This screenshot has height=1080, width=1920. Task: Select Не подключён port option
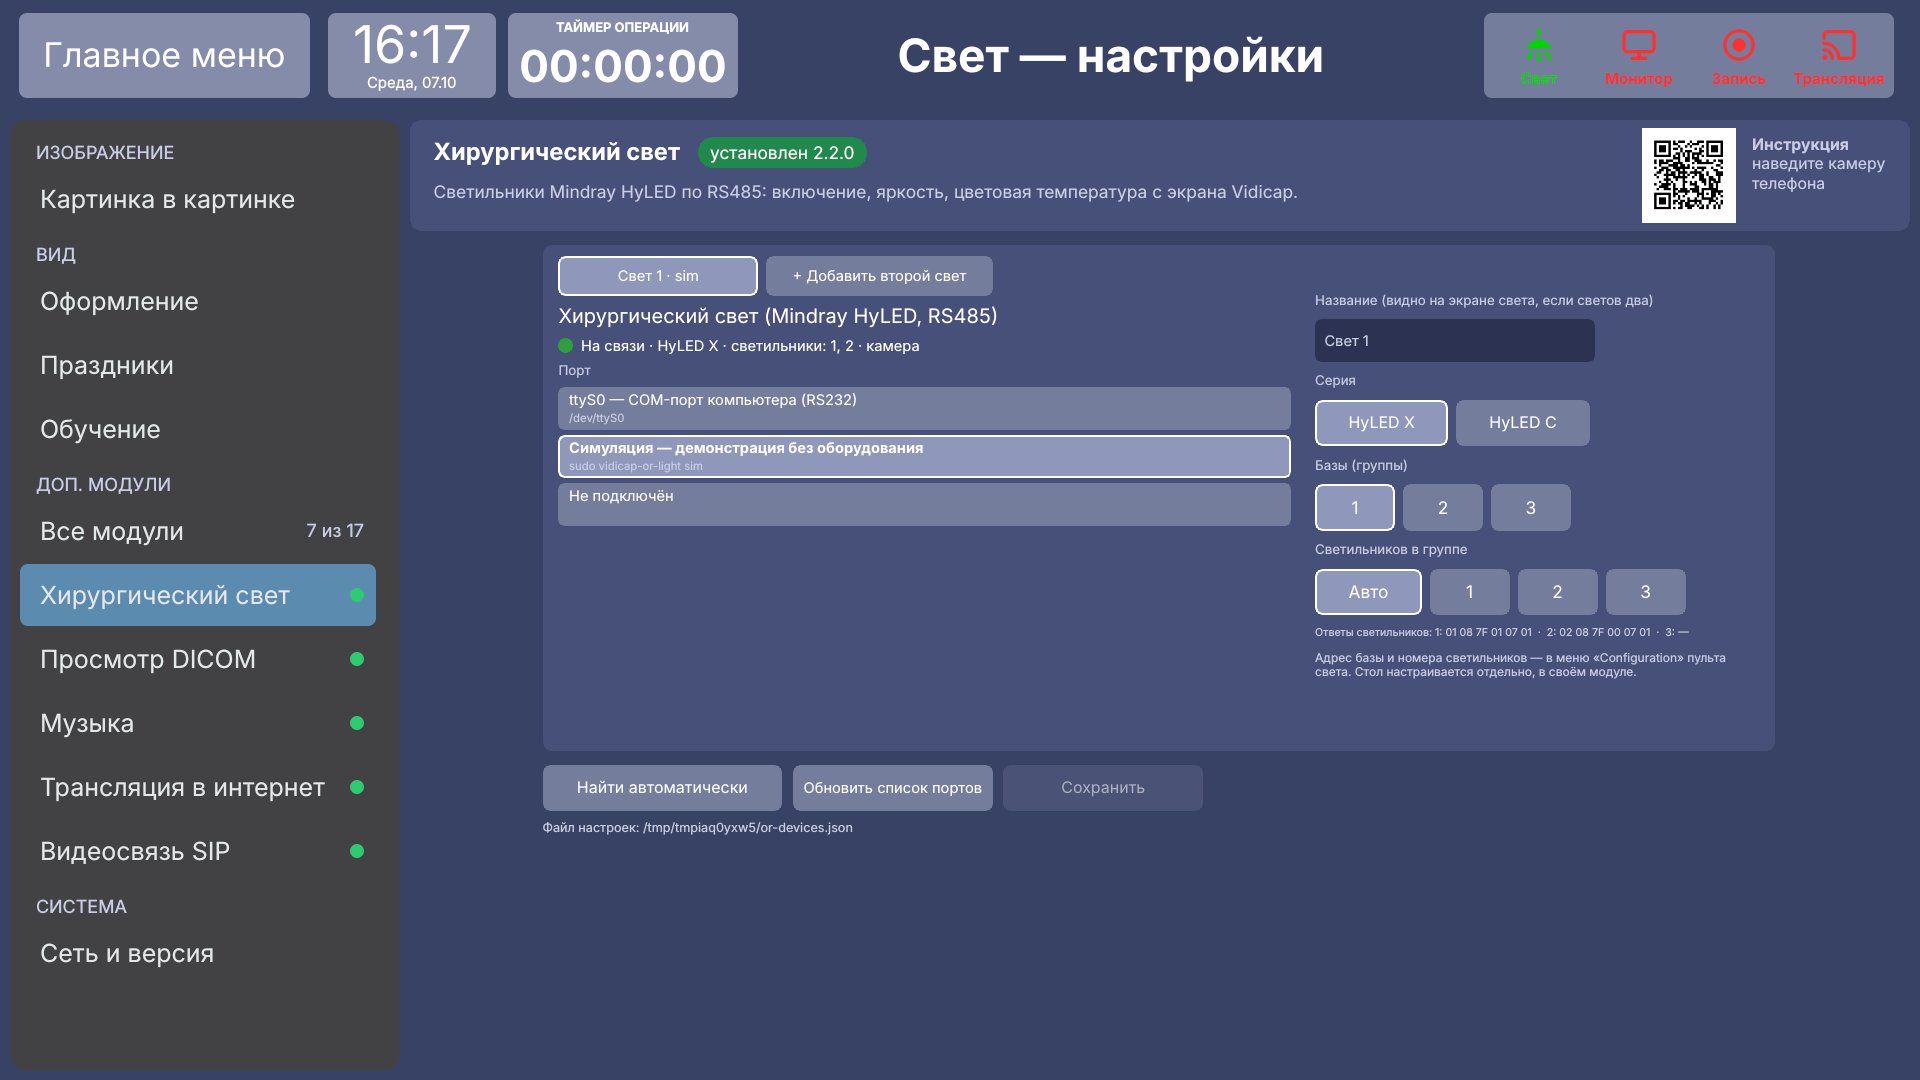tap(924, 504)
